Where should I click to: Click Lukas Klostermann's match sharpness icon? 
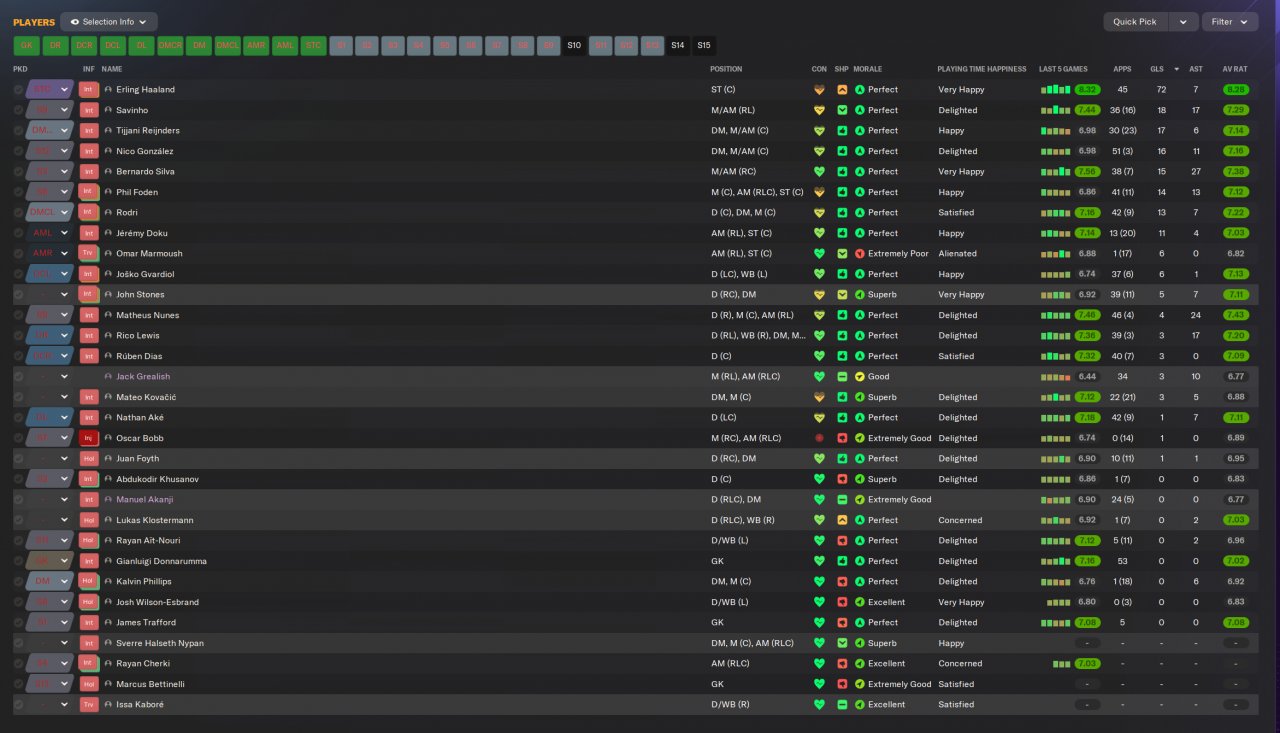pos(842,520)
